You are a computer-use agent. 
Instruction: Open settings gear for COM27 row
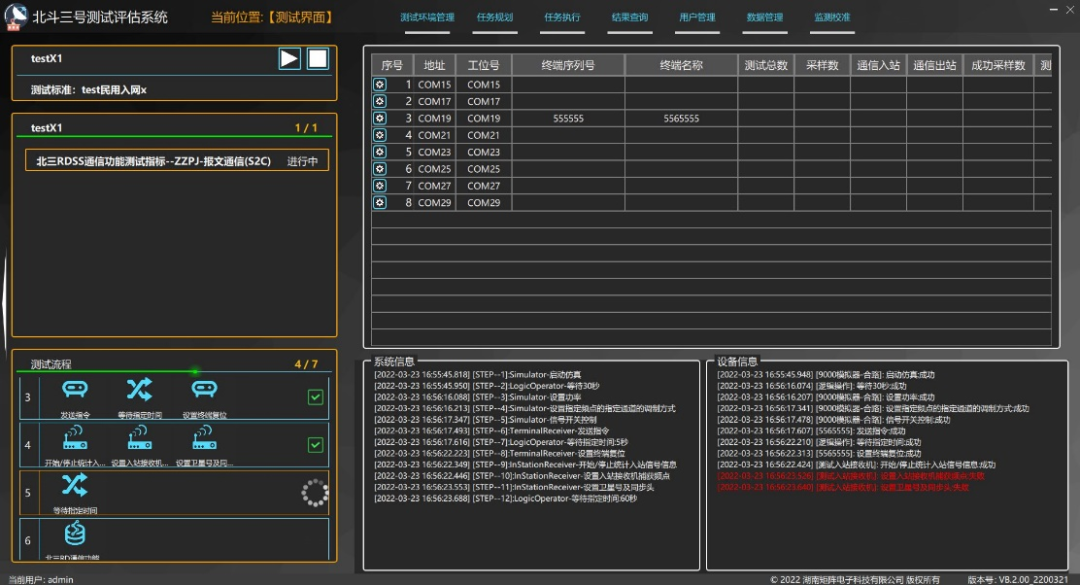380,185
